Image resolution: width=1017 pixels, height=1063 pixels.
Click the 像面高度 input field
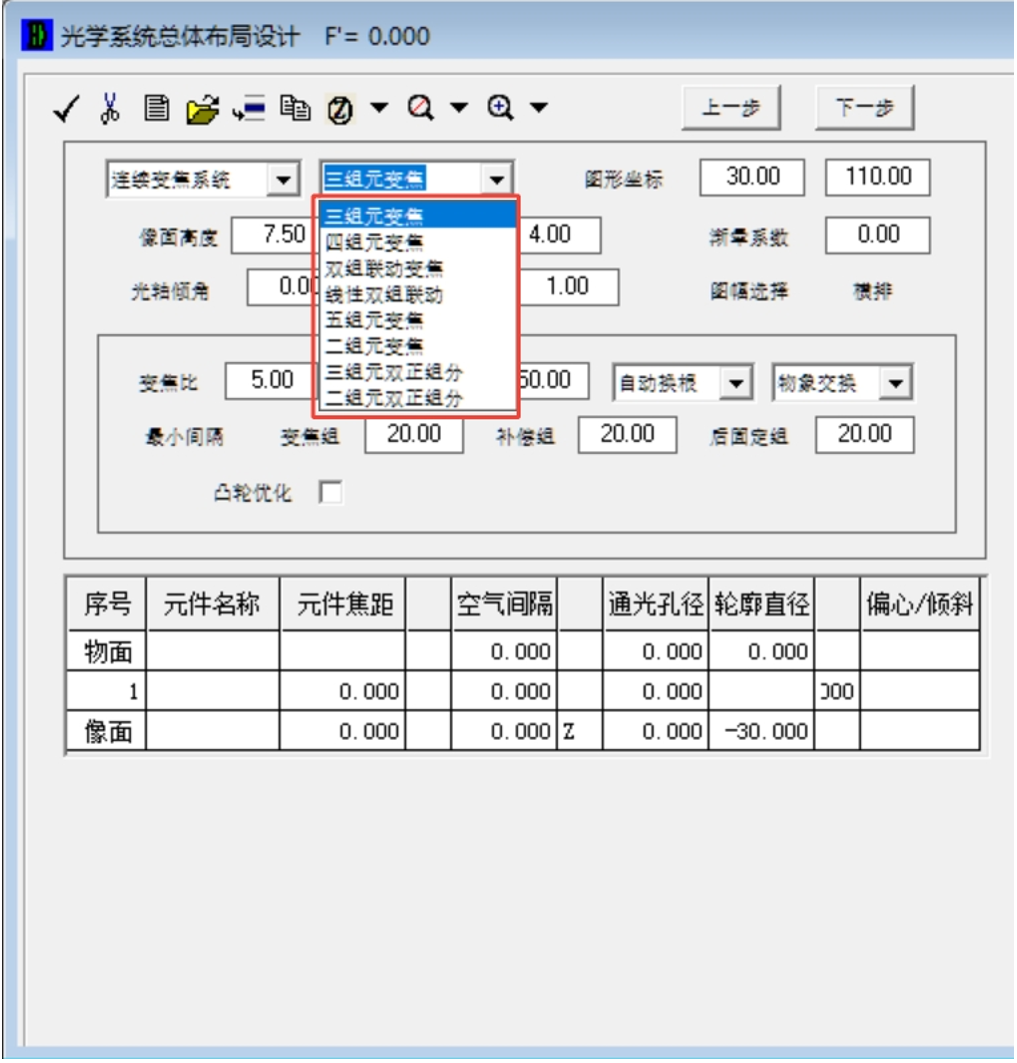coord(272,236)
